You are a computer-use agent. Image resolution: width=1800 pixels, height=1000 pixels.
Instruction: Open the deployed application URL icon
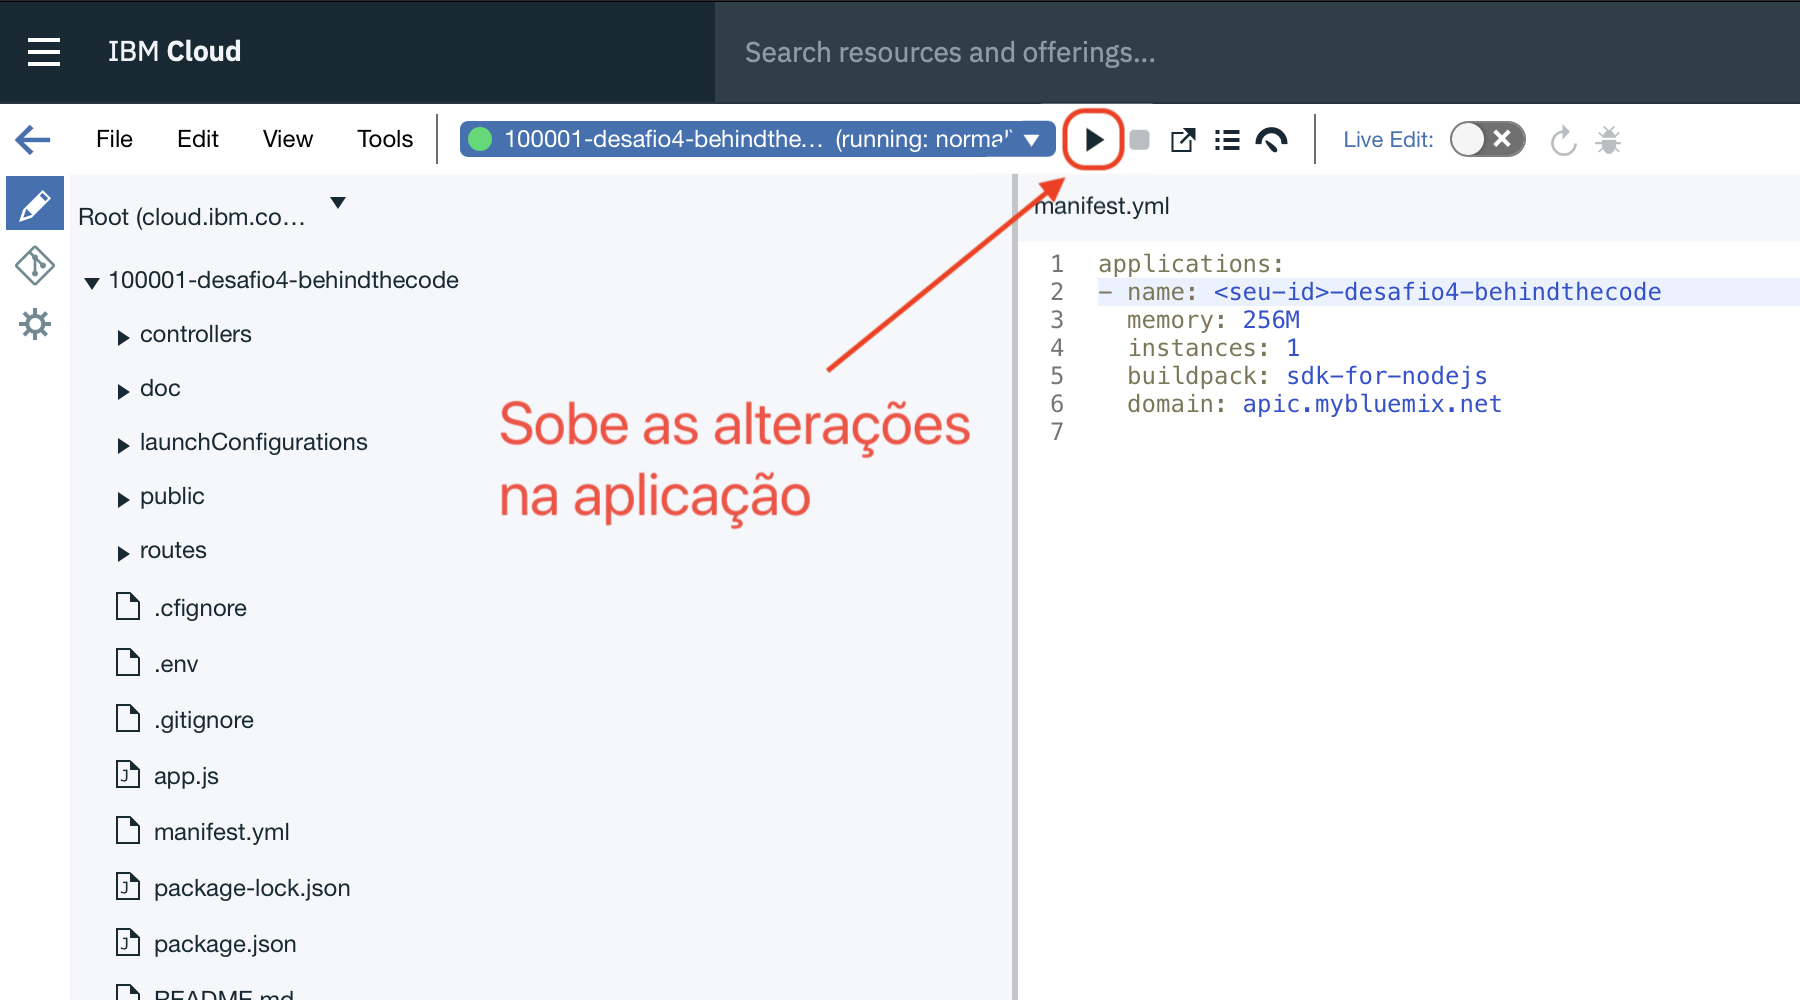pos(1183,140)
